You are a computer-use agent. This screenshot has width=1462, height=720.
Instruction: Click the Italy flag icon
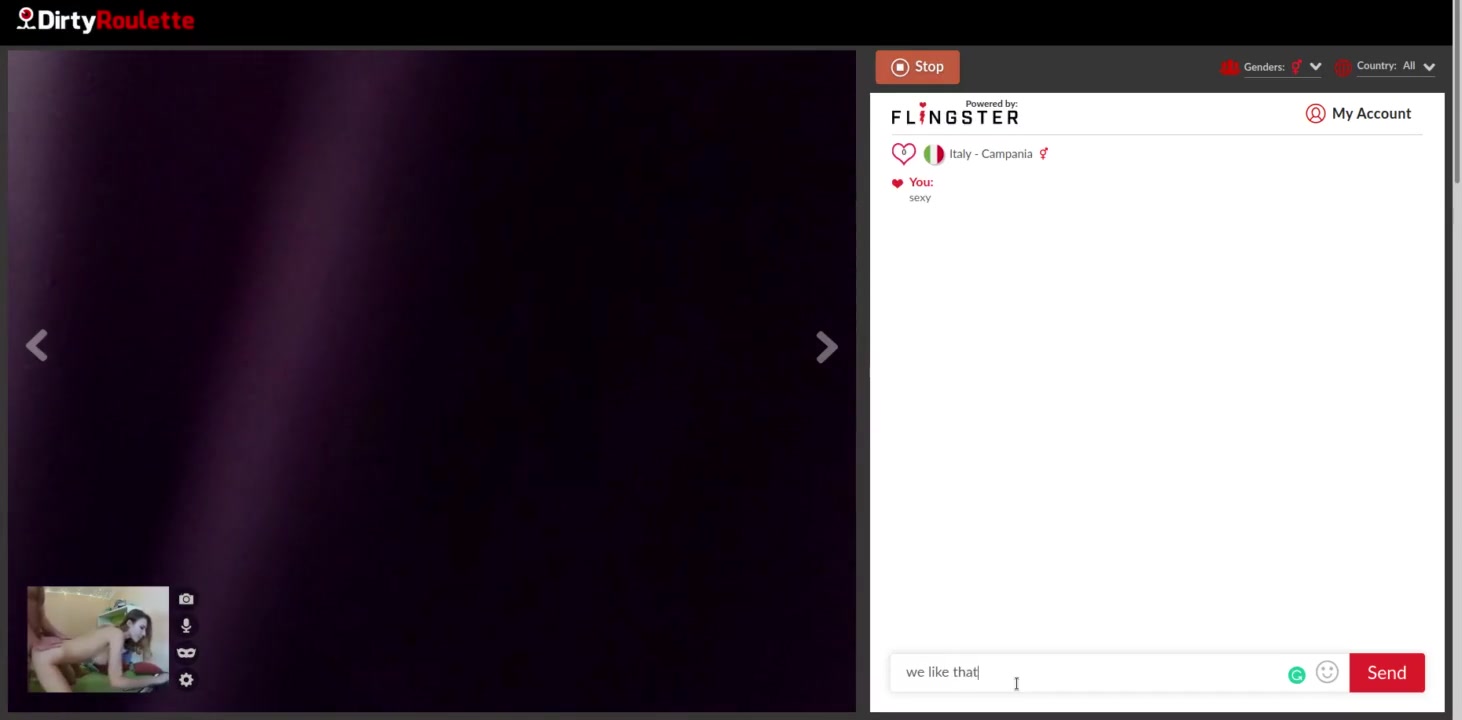(x=933, y=154)
